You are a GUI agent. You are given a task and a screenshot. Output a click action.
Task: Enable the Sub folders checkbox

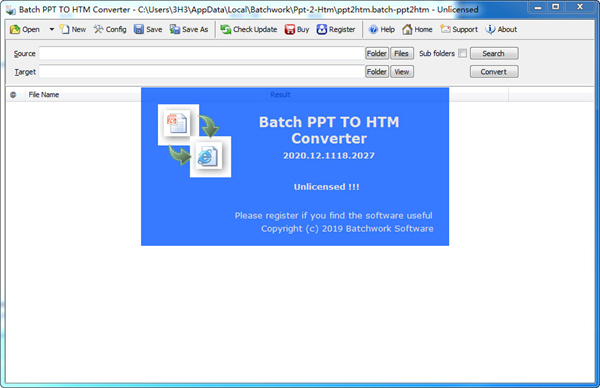(463, 54)
